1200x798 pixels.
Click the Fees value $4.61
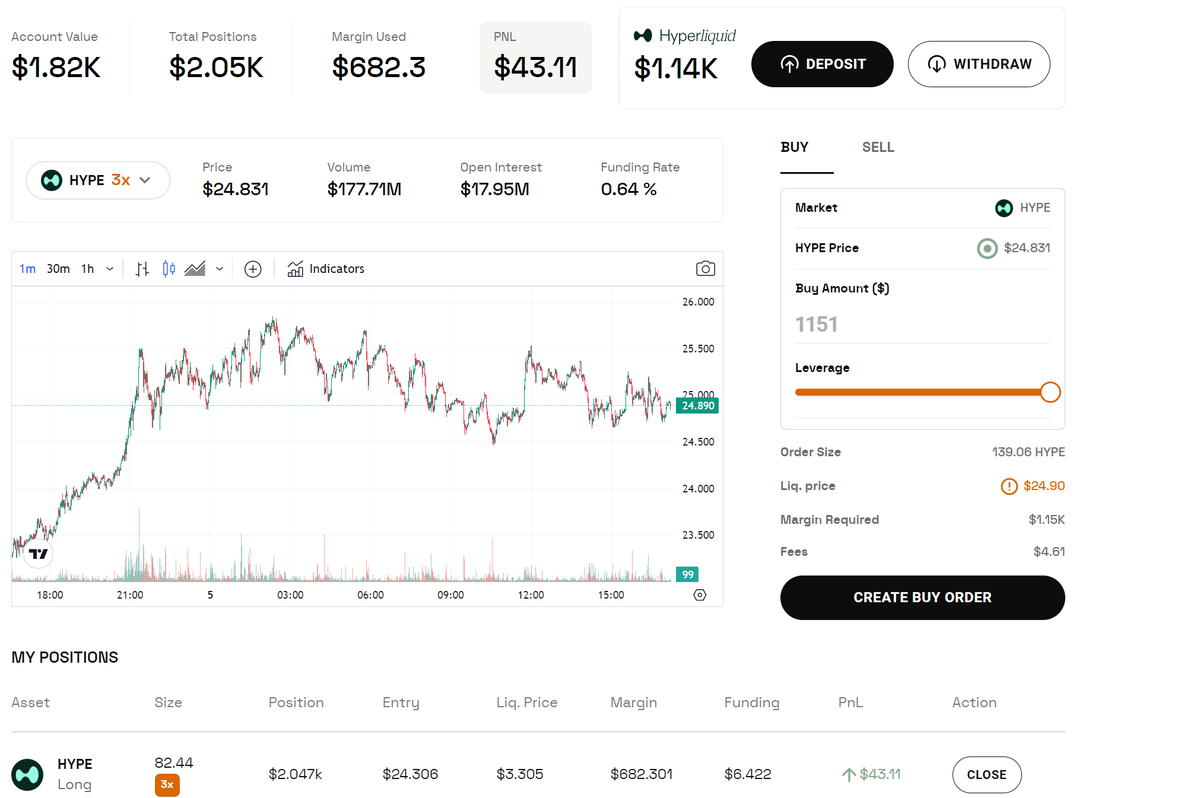[1049, 552]
